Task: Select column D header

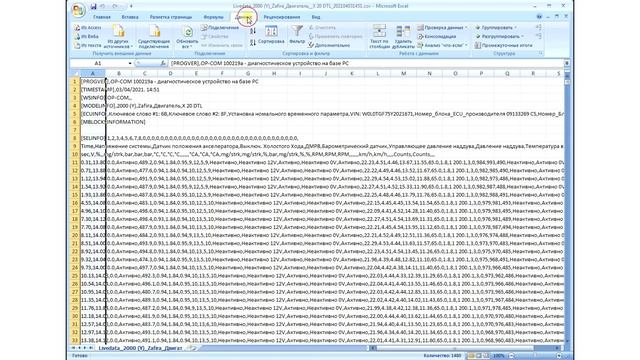Action: [170, 73]
